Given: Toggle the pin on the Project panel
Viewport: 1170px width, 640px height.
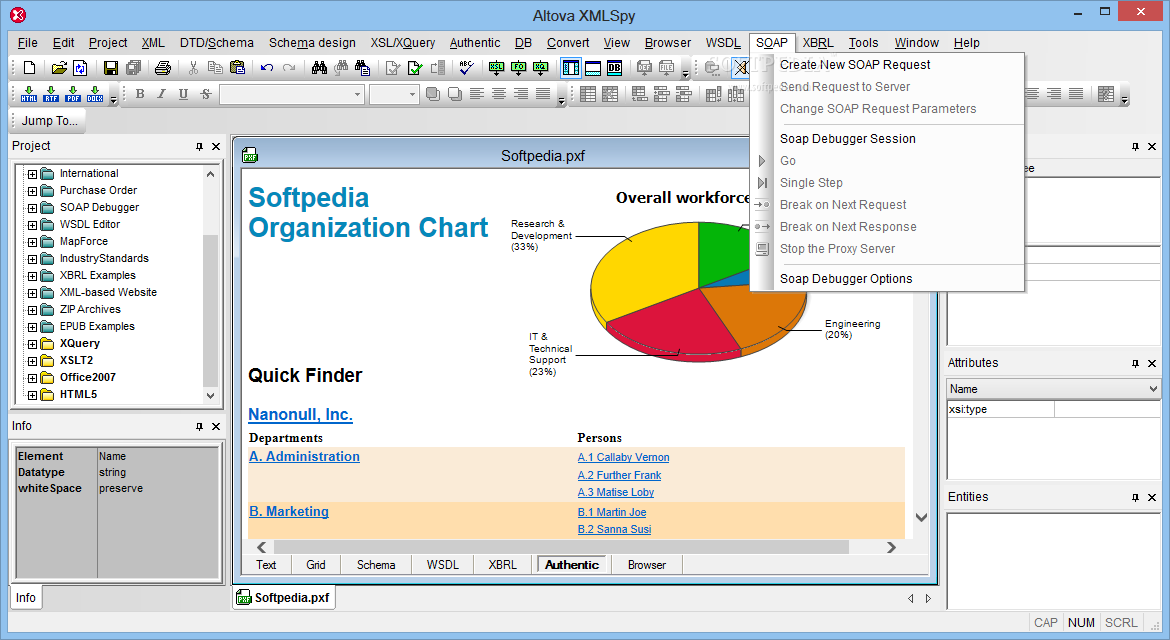Looking at the screenshot, I should pyautogui.click(x=199, y=146).
